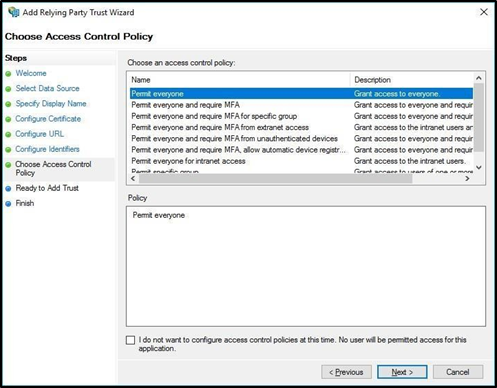497x388 pixels.
Task: Open the Configure Certificate step
Action: point(48,119)
